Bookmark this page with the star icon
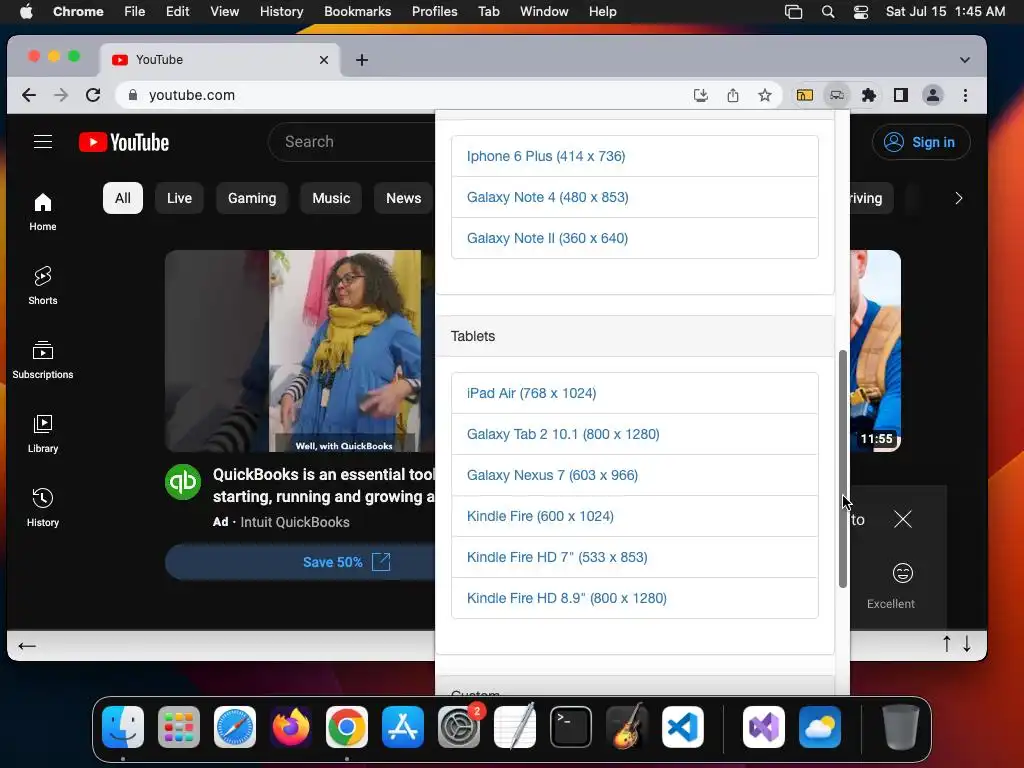This screenshot has width=1024, height=768. 765,95
